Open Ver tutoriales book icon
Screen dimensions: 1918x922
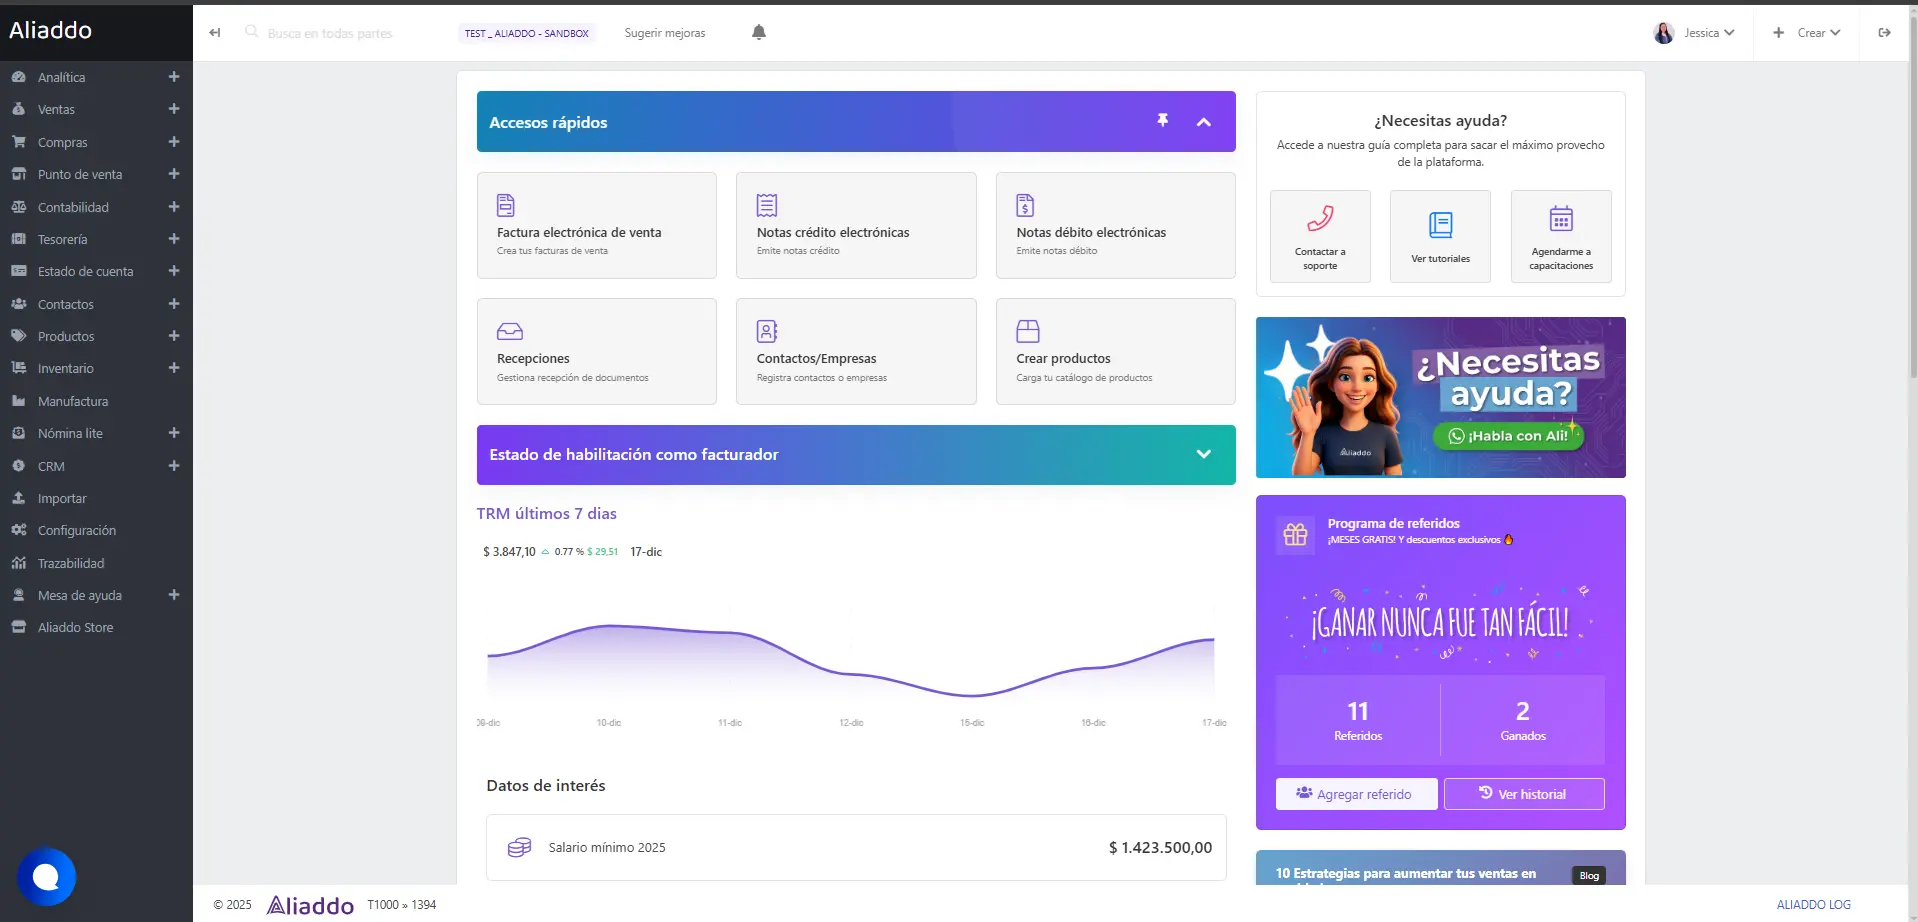click(x=1440, y=226)
